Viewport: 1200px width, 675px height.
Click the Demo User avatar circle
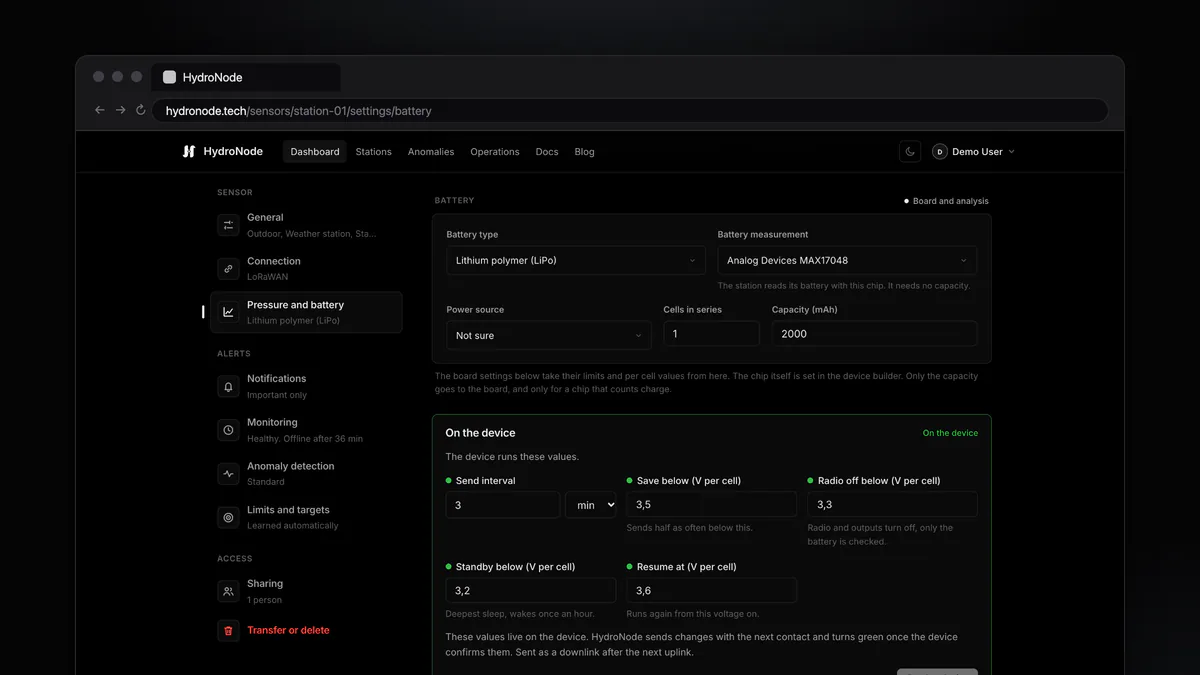click(x=940, y=152)
